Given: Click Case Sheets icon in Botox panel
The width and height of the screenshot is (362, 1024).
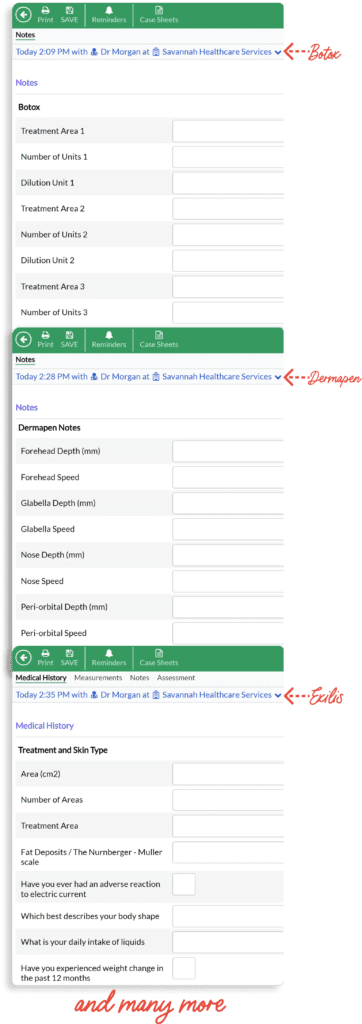Looking at the screenshot, I should (x=159, y=14).
